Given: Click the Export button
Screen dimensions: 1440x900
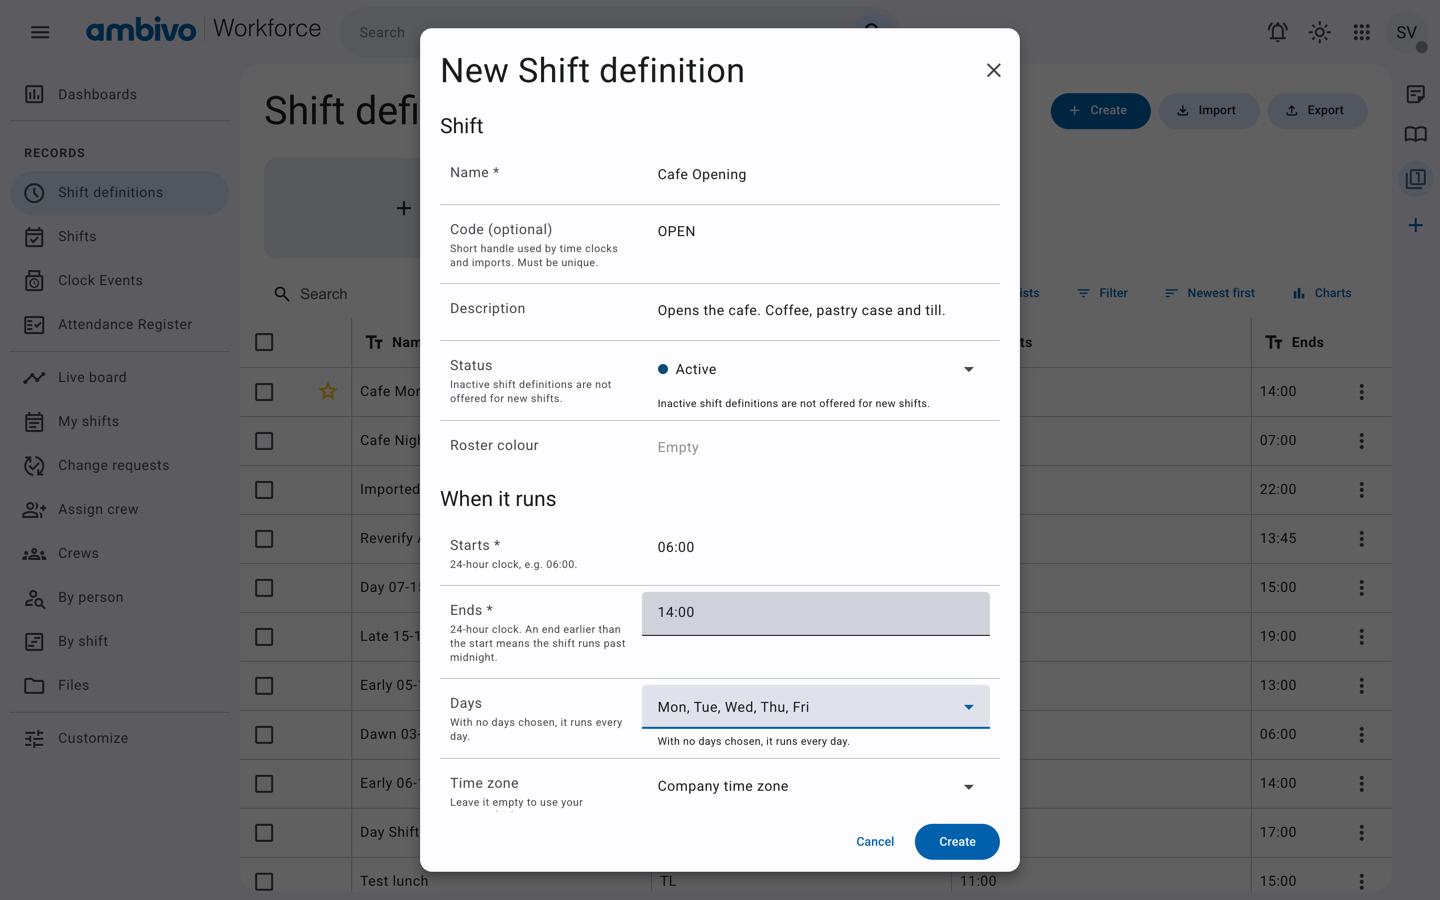Looking at the screenshot, I should (x=1317, y=110).
